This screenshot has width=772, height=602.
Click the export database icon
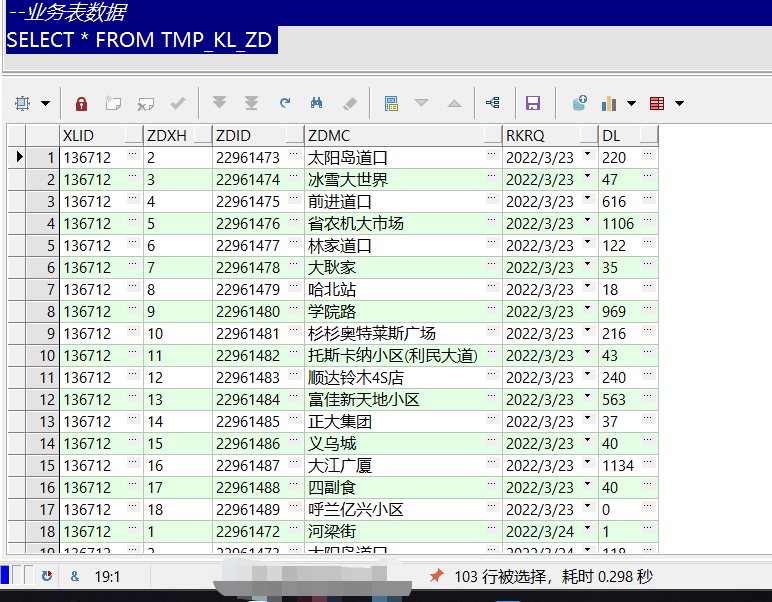(580, 103)
